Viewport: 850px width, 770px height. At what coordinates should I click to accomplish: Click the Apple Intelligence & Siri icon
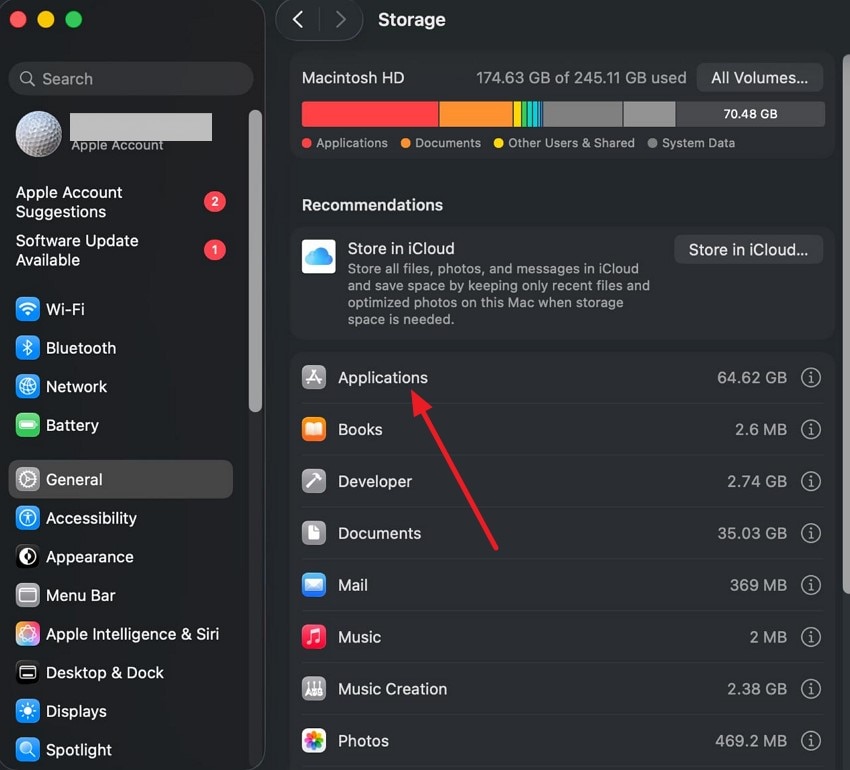tap(27, 634)
